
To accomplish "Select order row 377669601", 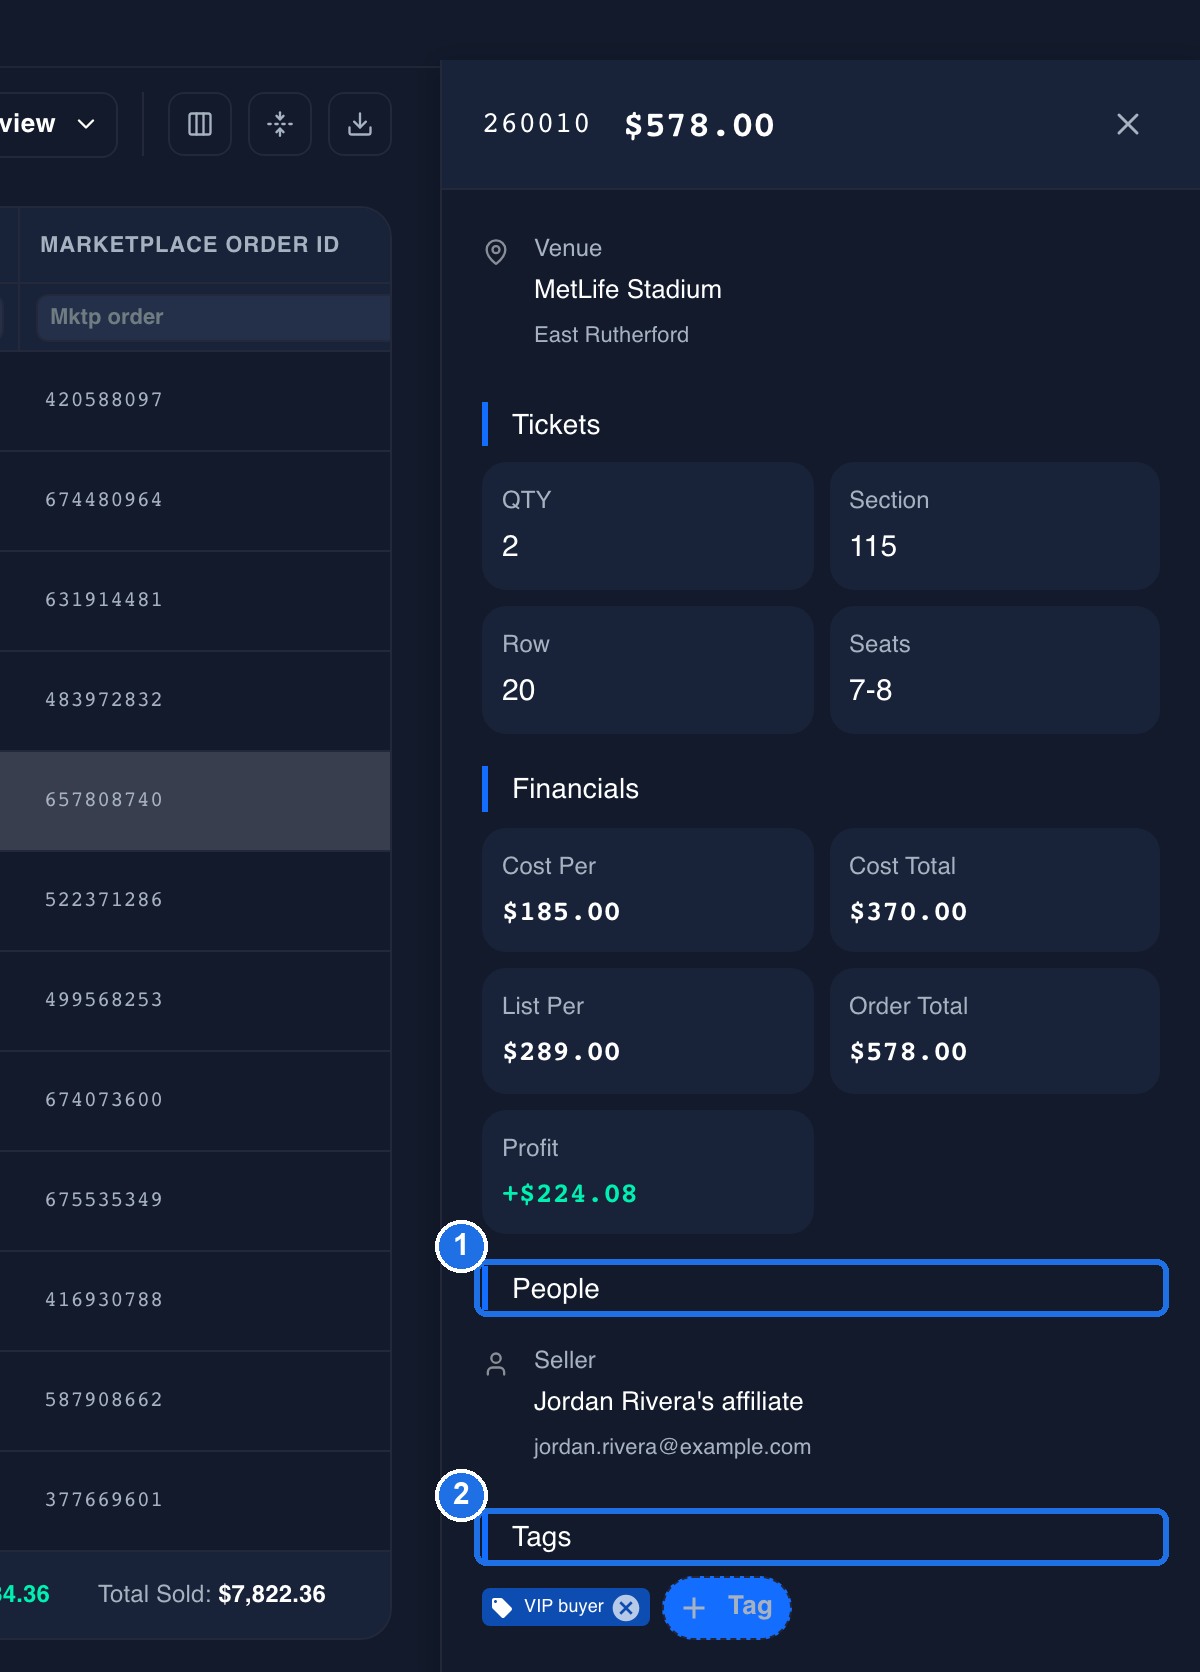I will point(195,1500).
